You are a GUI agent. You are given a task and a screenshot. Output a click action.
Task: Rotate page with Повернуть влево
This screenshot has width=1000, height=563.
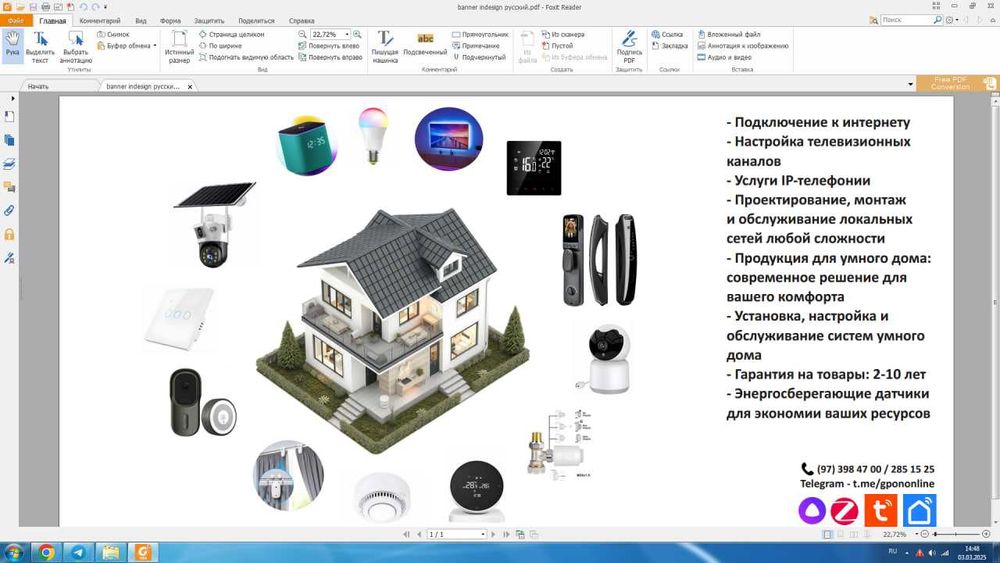pos(329,46)
